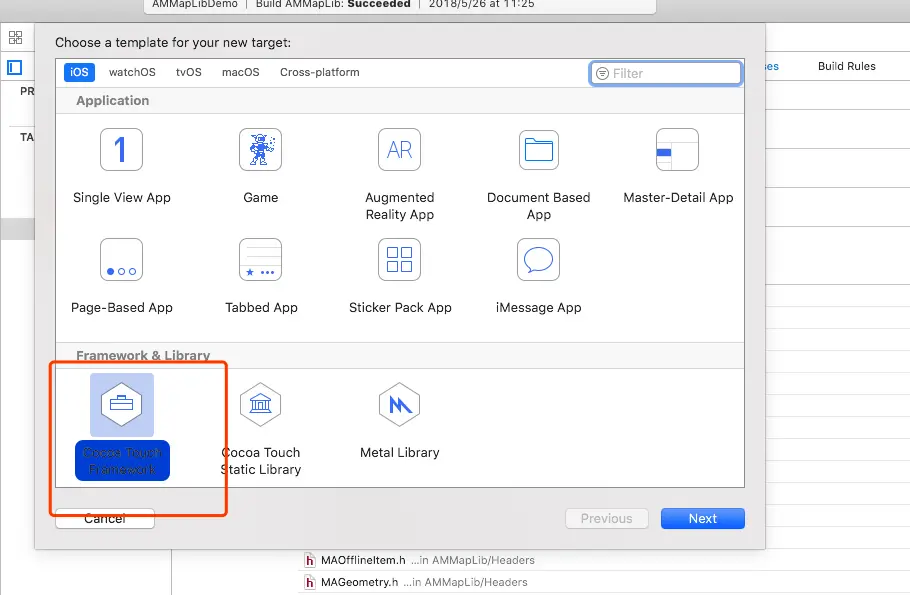Click the Document Based App label

coord(539,205)
